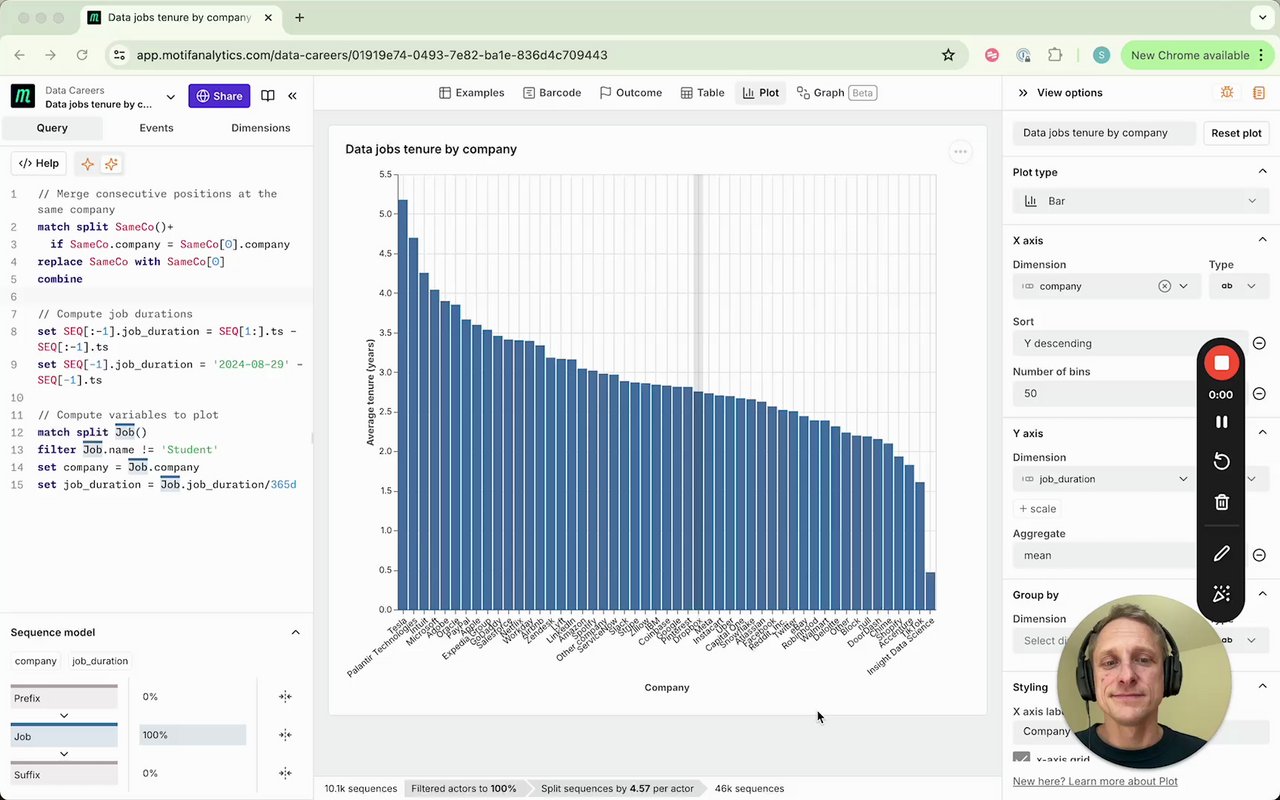Screen dimensions: 1280x800
Task: Reload the page
Action: click(x=82, y=55)
